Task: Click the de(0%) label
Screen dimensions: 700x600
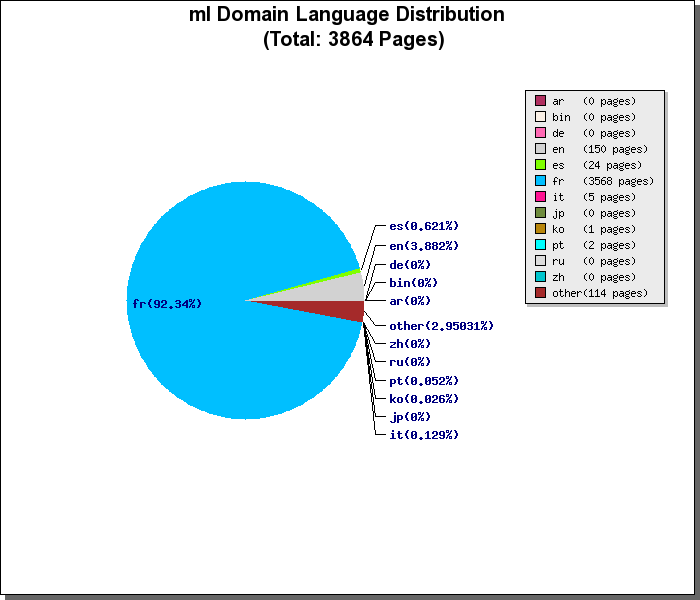Action: click(410, 265)
